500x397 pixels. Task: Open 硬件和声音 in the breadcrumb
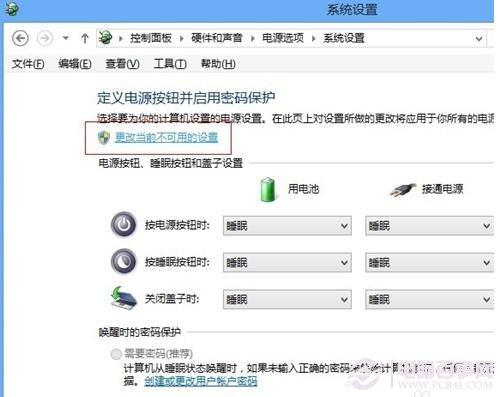point(216,38)
